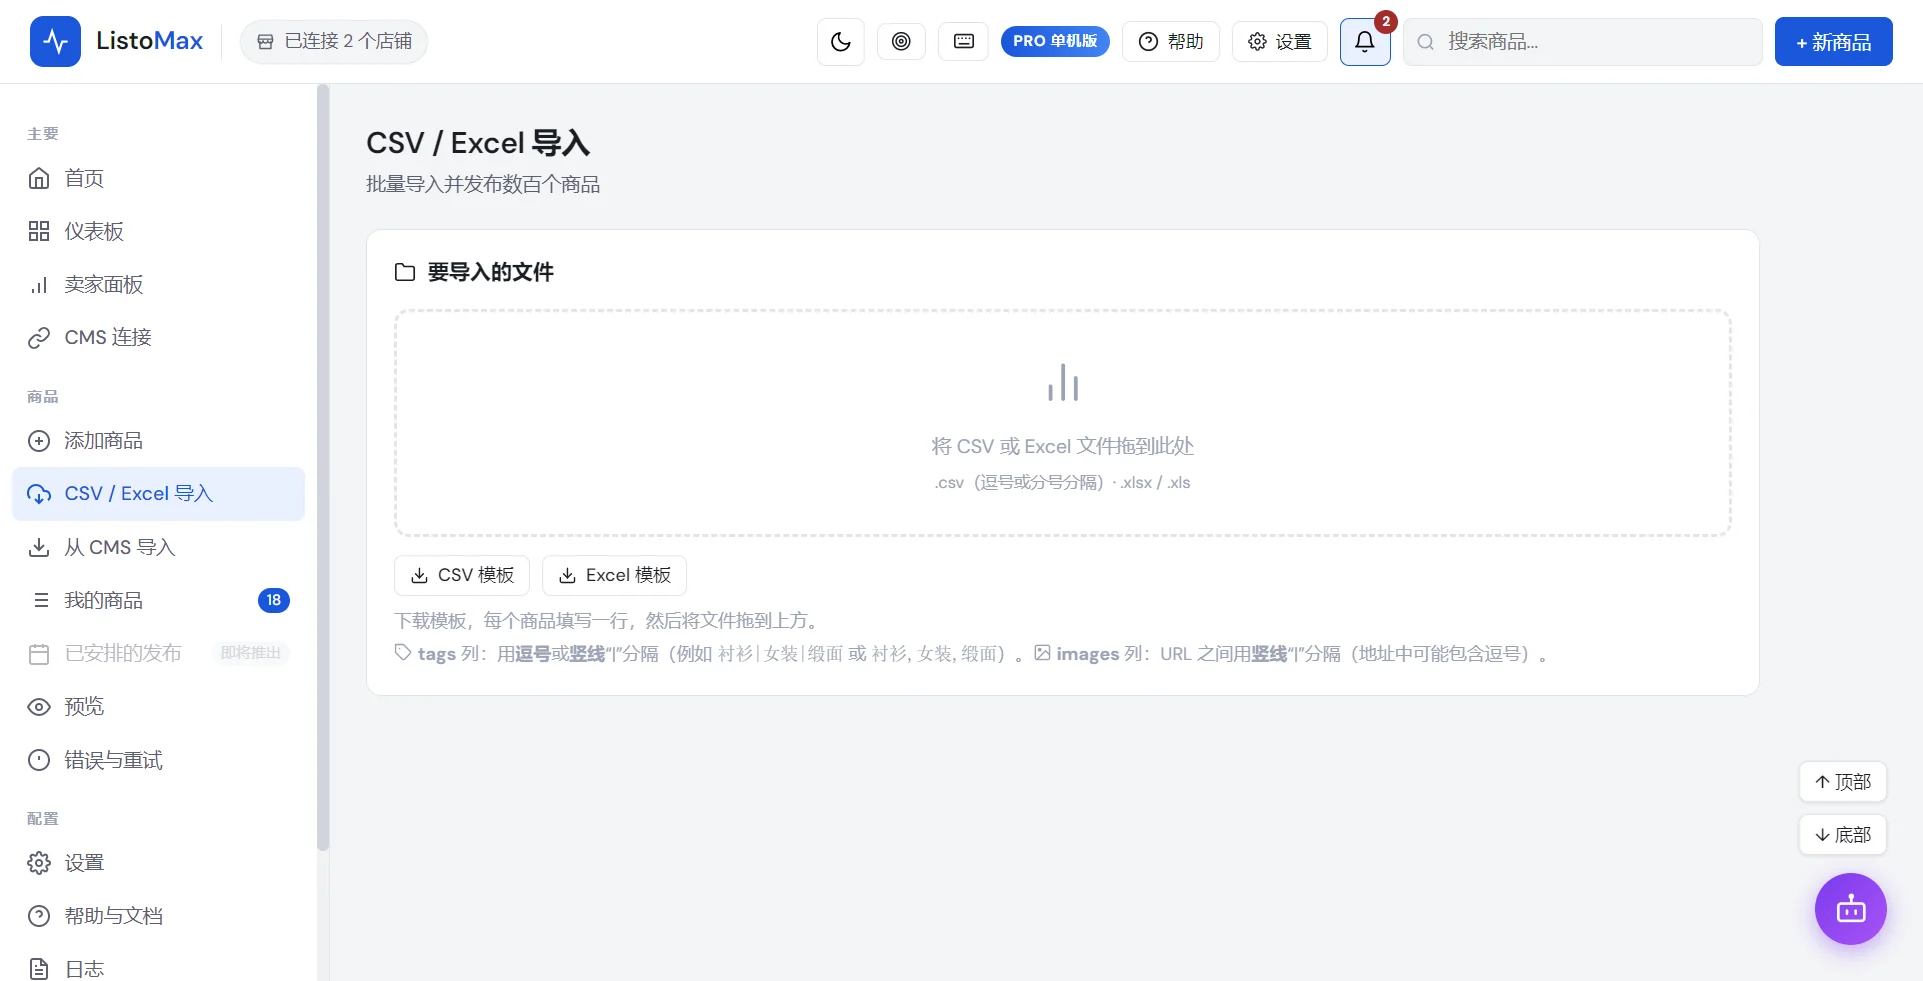The width and height of the screenshot is (1923, 981).
Task: Open notifications bell icon
Action: [x=1365, y=41]
